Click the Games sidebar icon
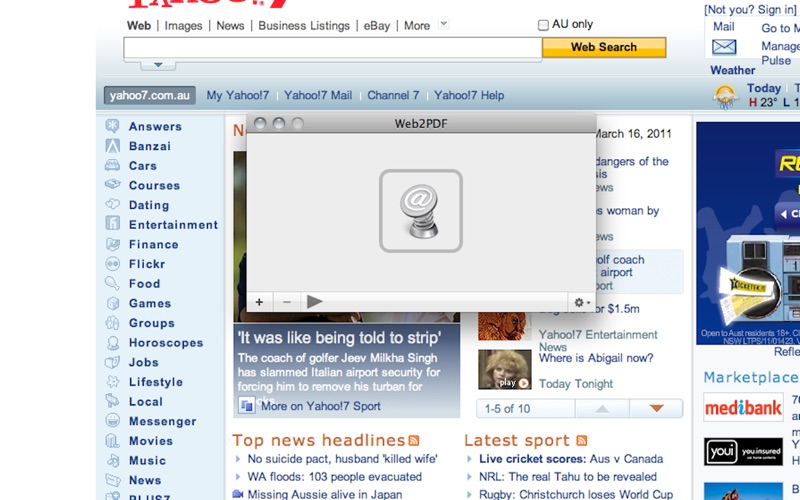800x500 pixels. coord(112,303)
